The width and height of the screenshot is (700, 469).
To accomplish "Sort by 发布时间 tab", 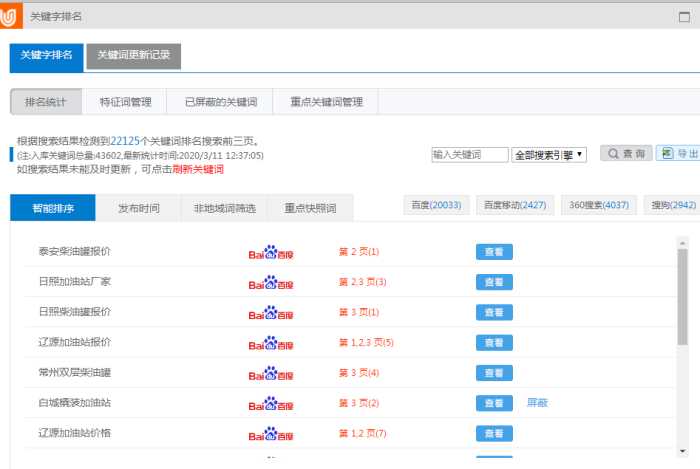I will [x=139, y=209].
